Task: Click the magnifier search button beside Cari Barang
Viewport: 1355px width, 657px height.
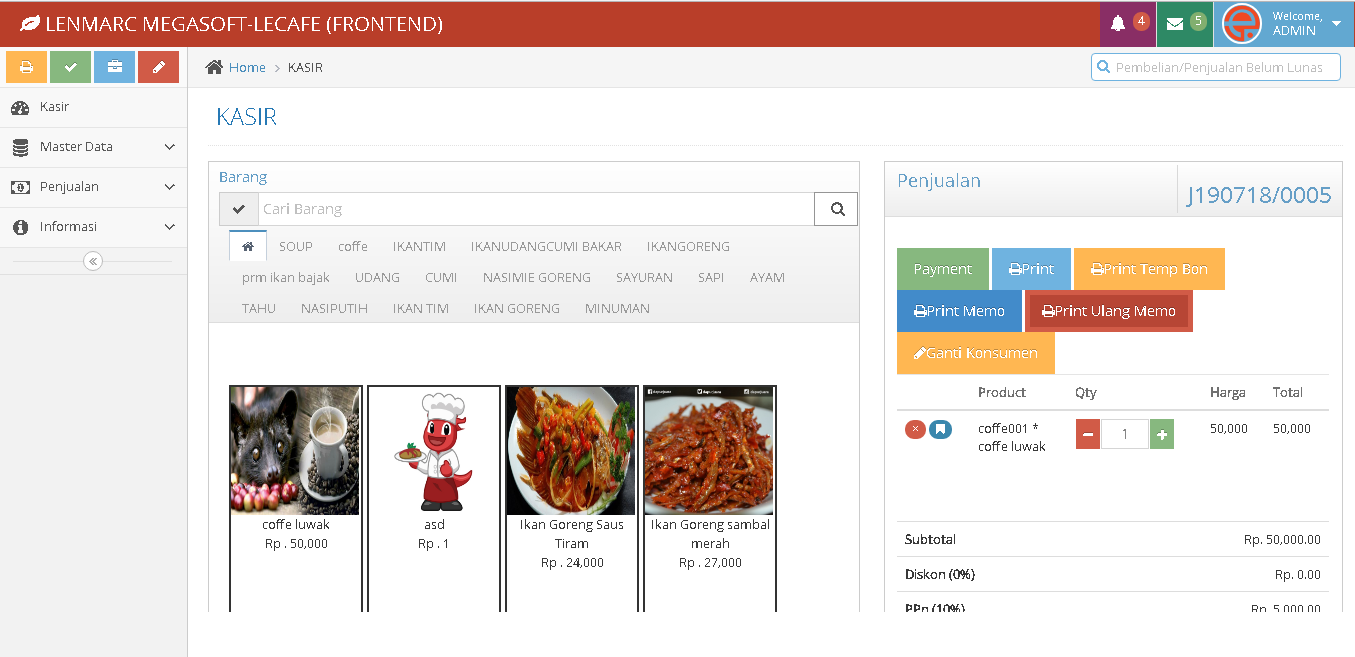Action: 837,209
